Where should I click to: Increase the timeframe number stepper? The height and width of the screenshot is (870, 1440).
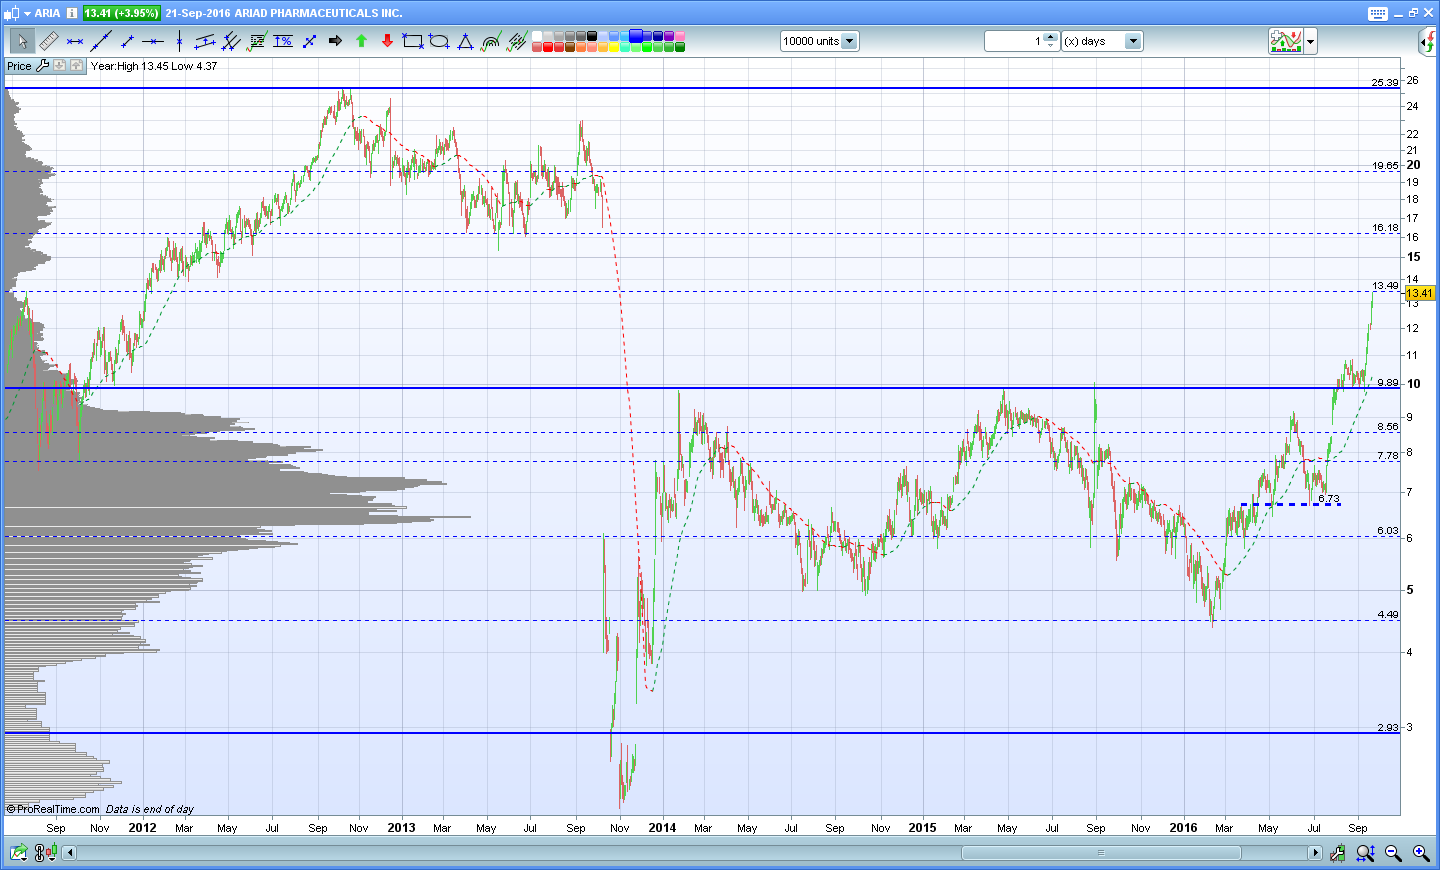[1050, 37]
